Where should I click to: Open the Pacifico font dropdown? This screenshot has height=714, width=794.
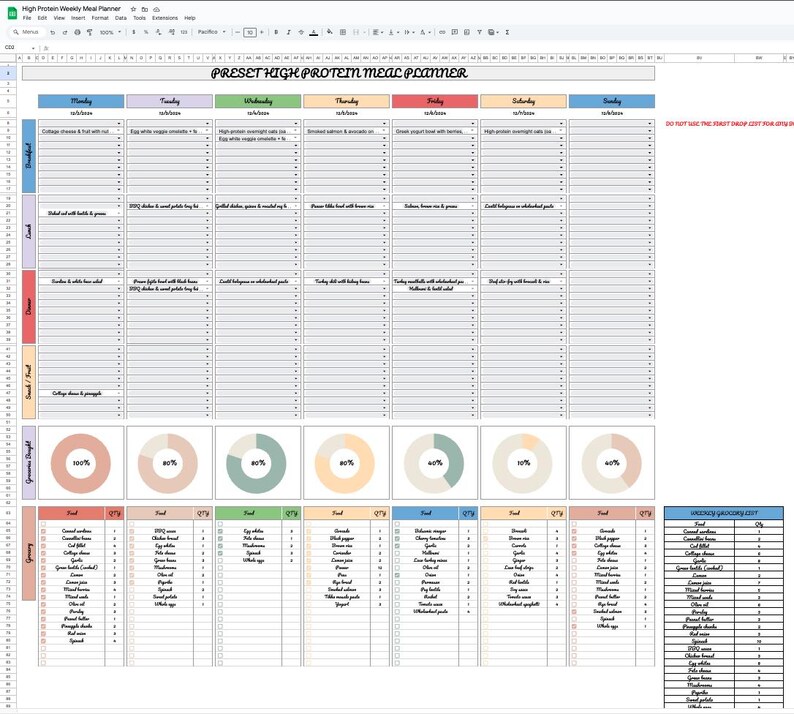pyautogui.click(x=211, y=32)
